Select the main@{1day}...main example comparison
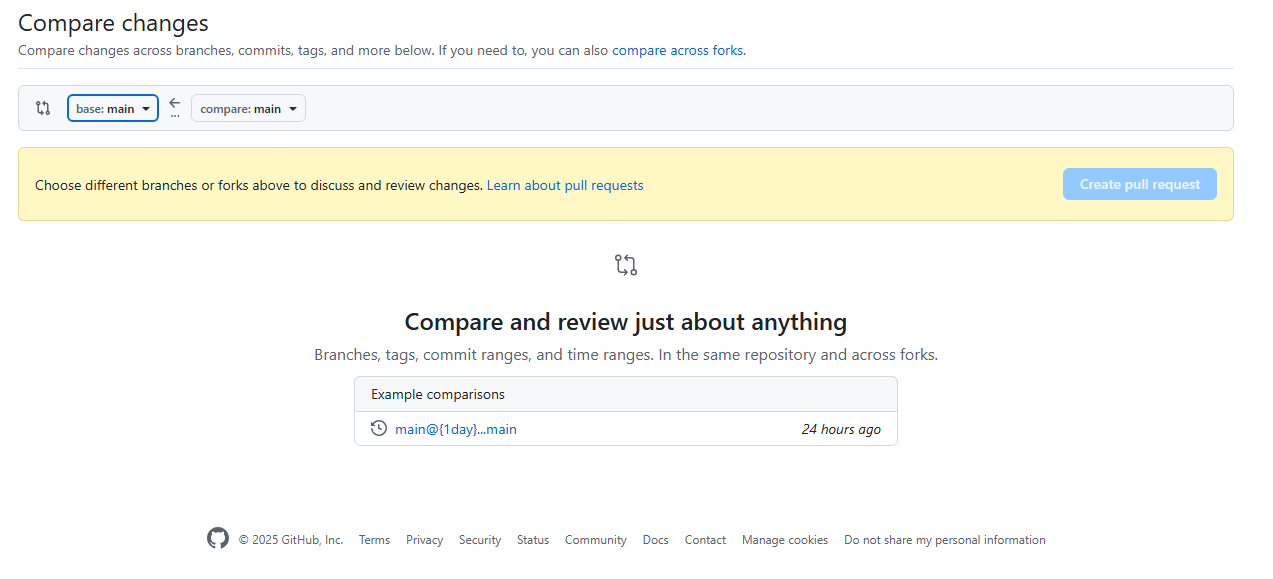This screenshot has width=1273, height=579. 455,428
